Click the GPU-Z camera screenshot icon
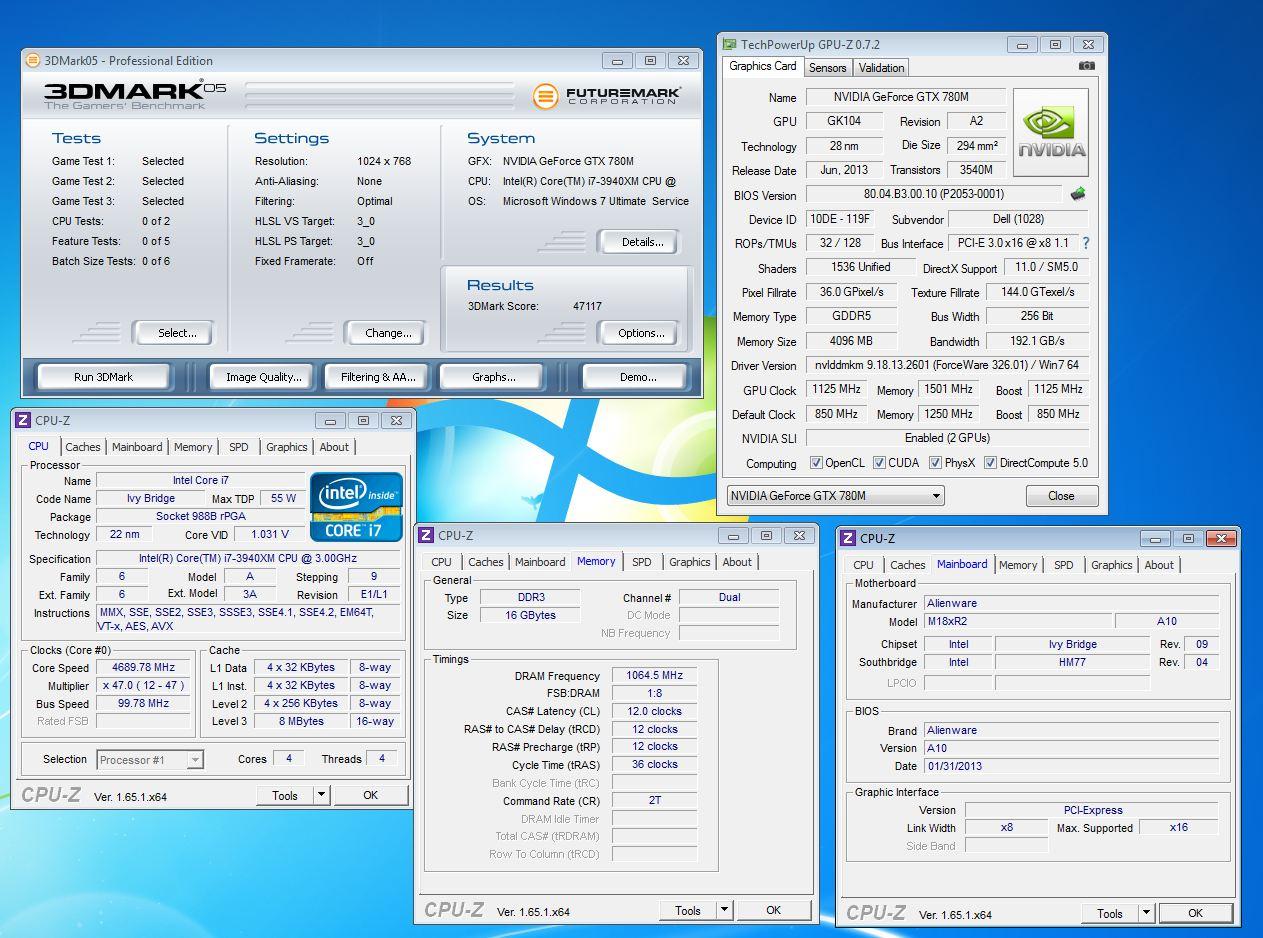1263x938 pixels. click(x=1086, y=66)
